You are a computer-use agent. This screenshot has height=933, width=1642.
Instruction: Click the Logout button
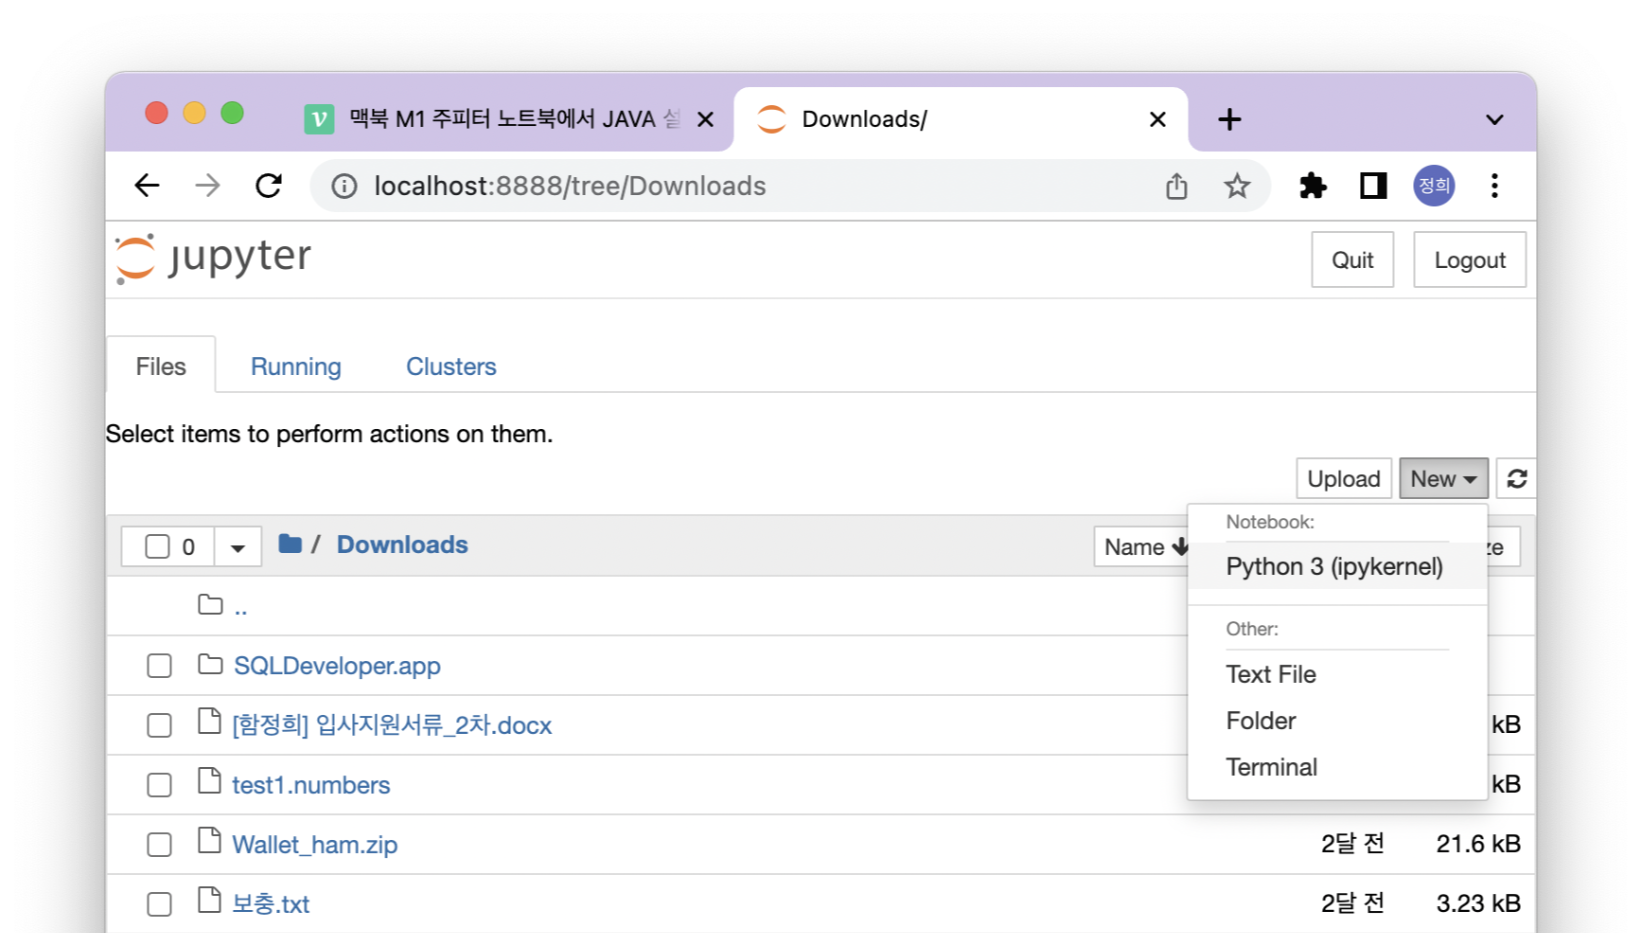click(1470, 260)
